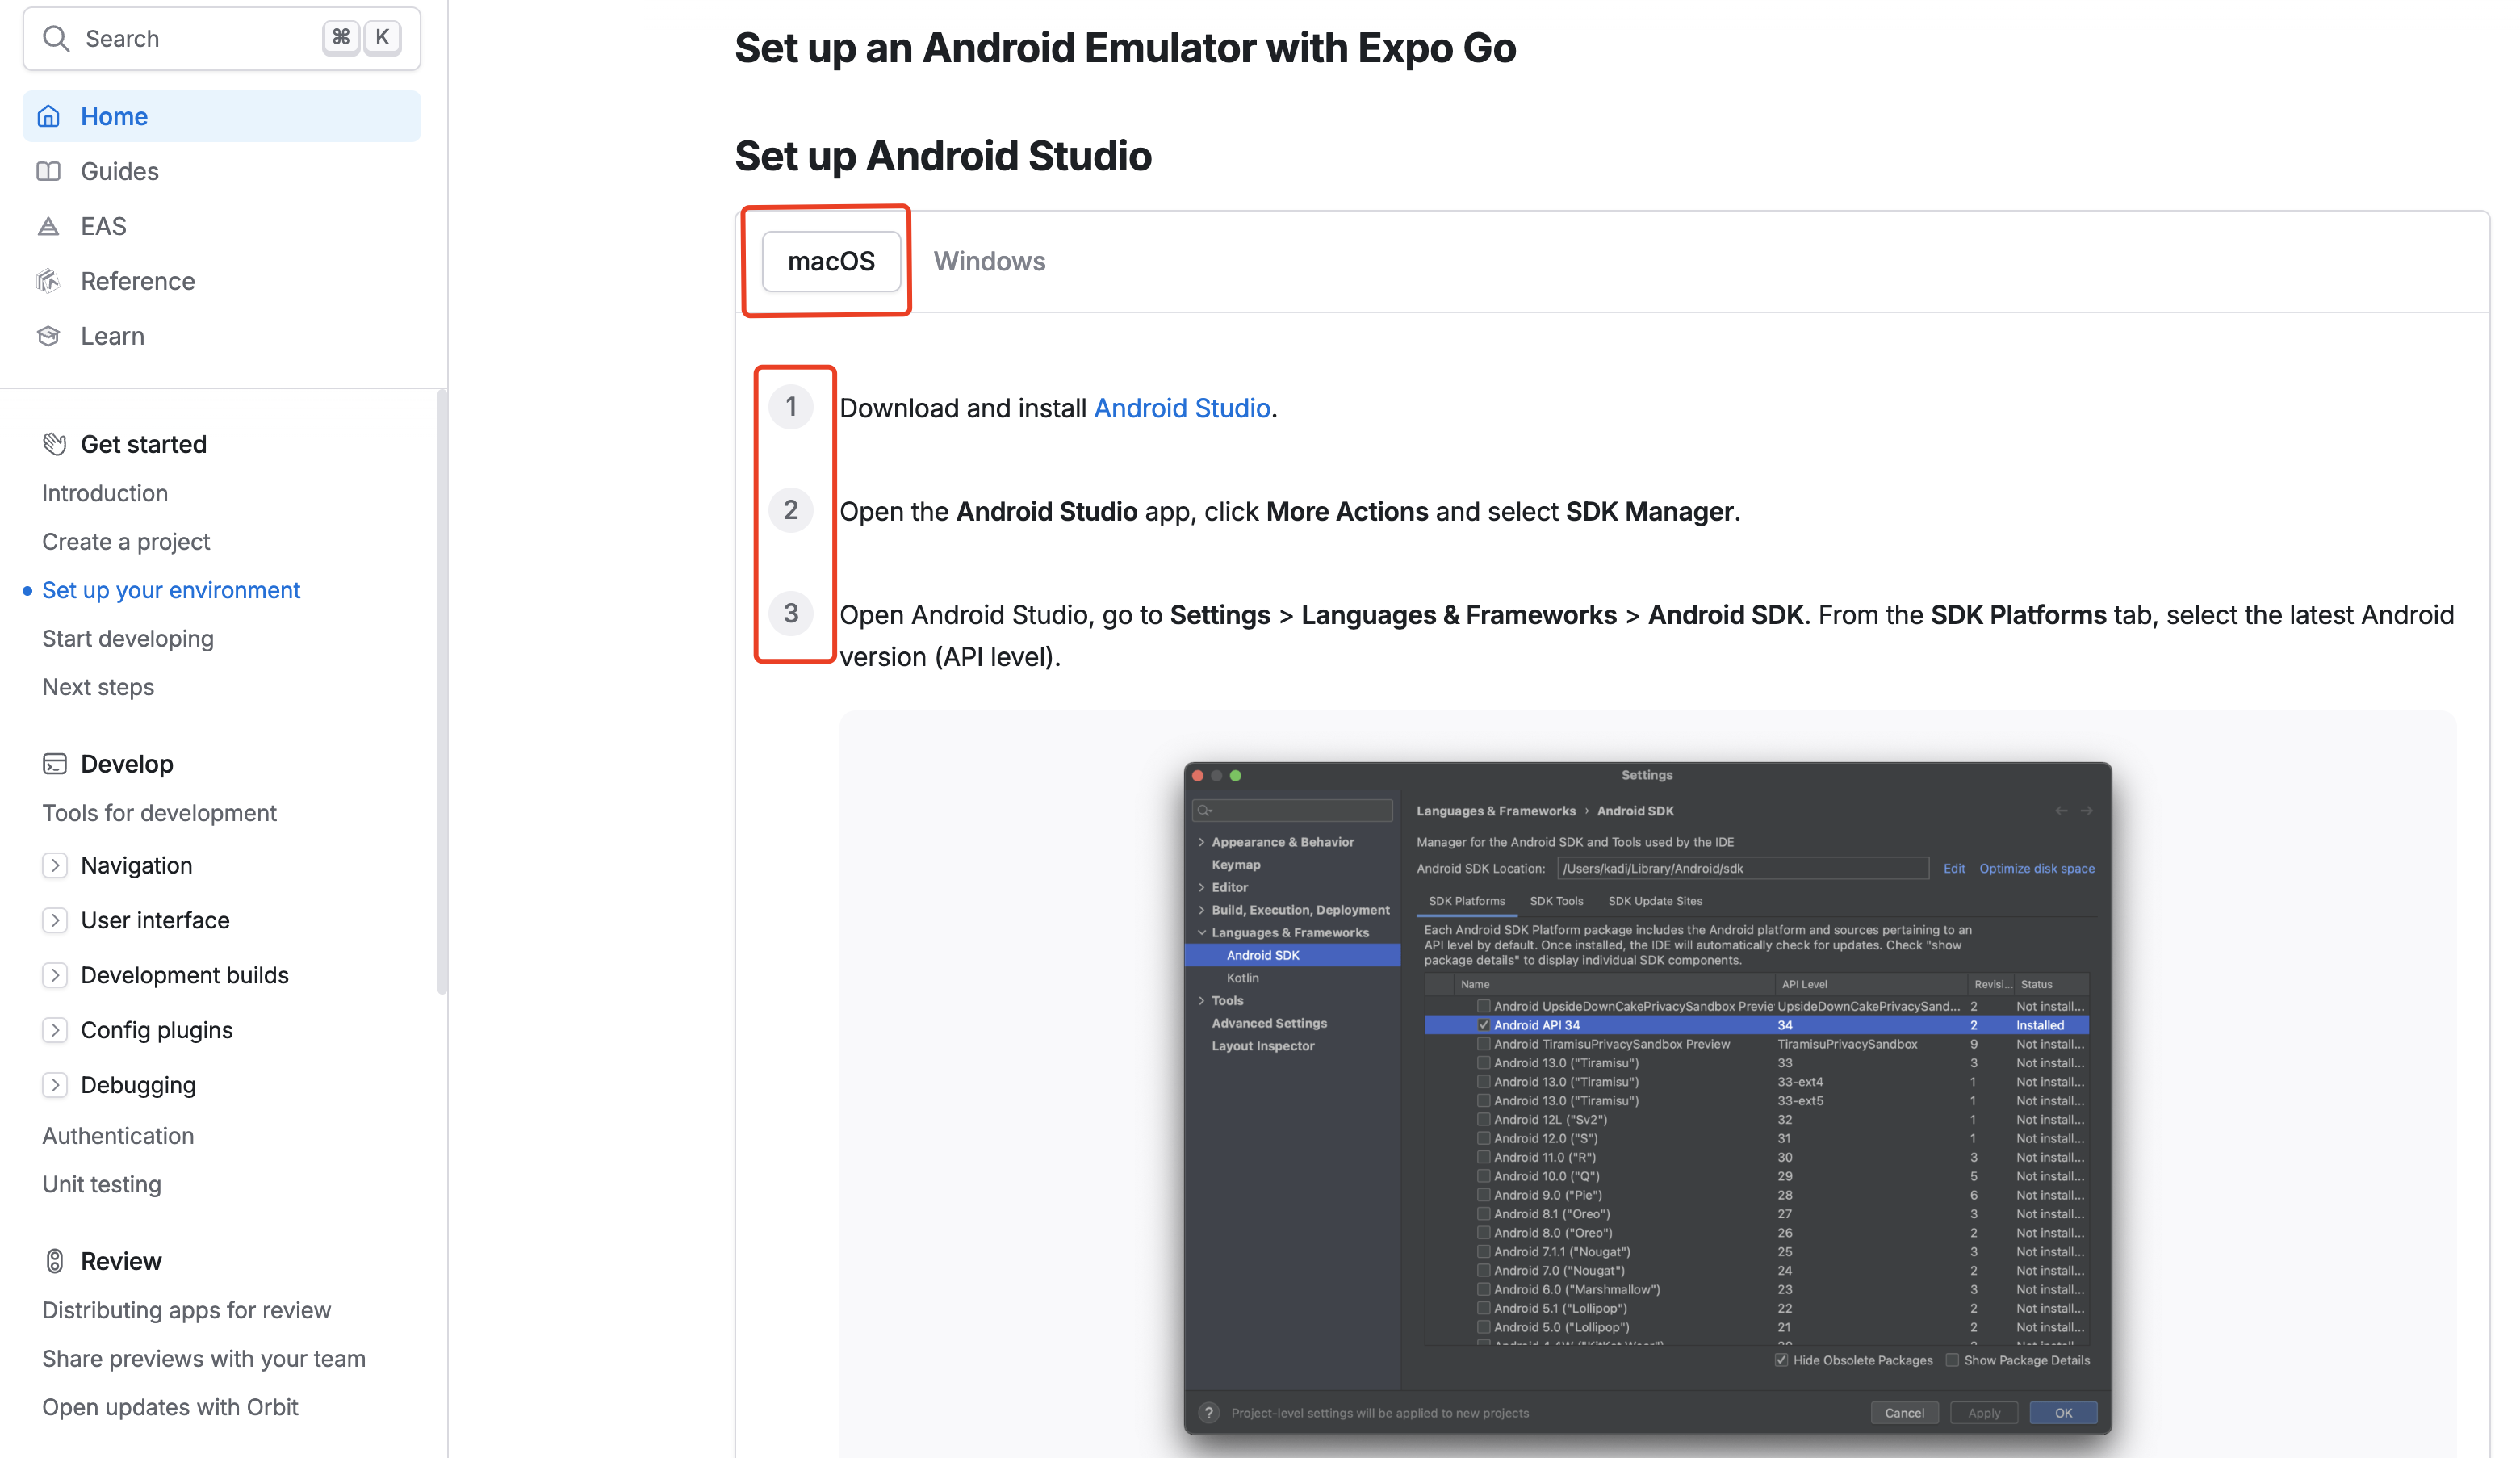Click the Develop terminal icon

pyautogui.click(x=54, y=764)
